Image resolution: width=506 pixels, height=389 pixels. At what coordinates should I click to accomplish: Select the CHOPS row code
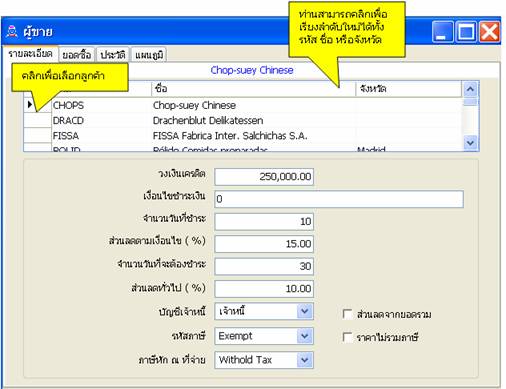coord(68,105)
